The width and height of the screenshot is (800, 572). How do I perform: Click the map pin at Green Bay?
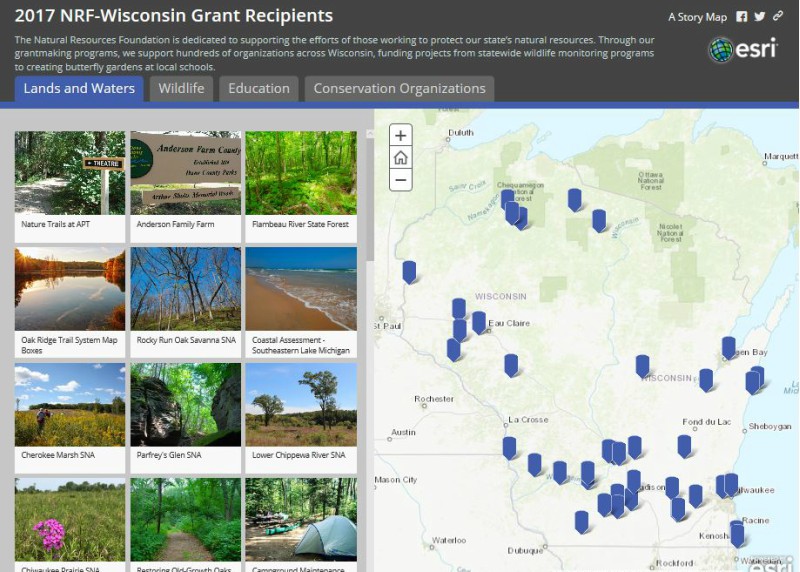coord(729,348)
